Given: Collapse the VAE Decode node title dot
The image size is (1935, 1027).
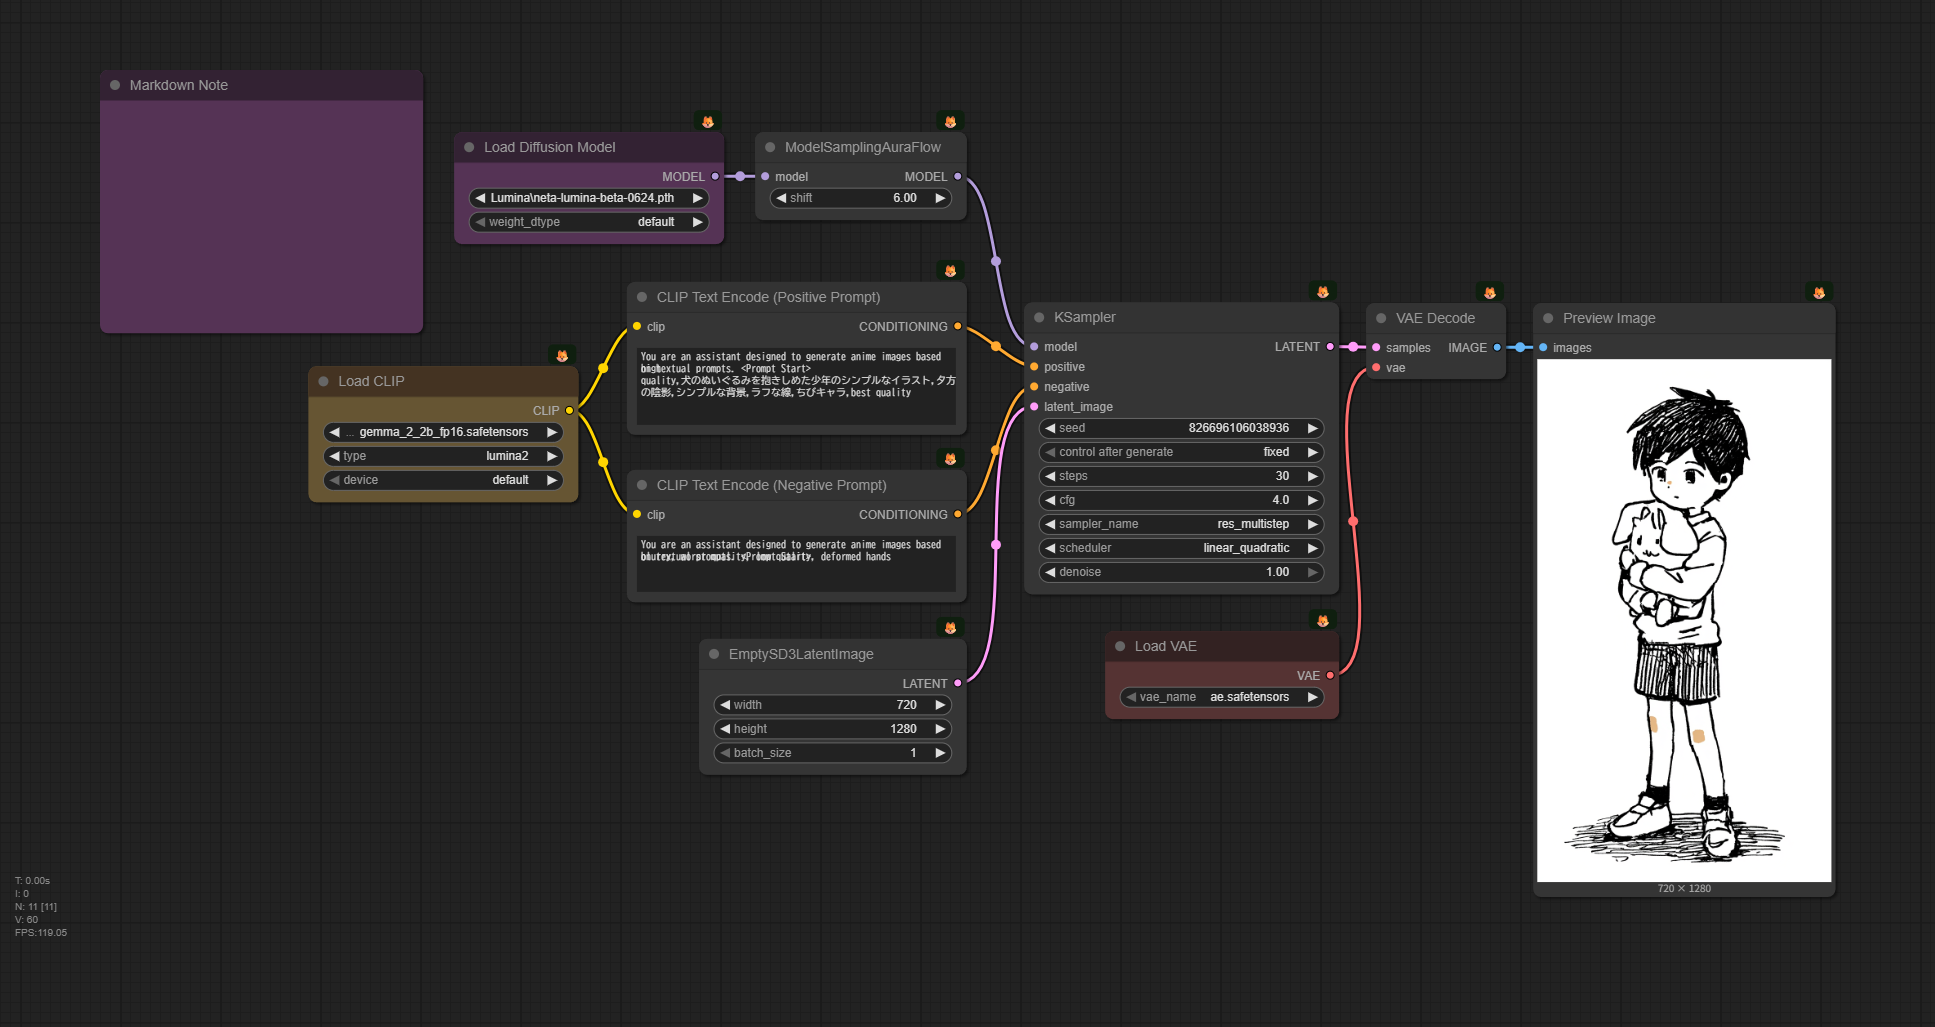Looking at the screenshot, I should (x=1381, y=318).
